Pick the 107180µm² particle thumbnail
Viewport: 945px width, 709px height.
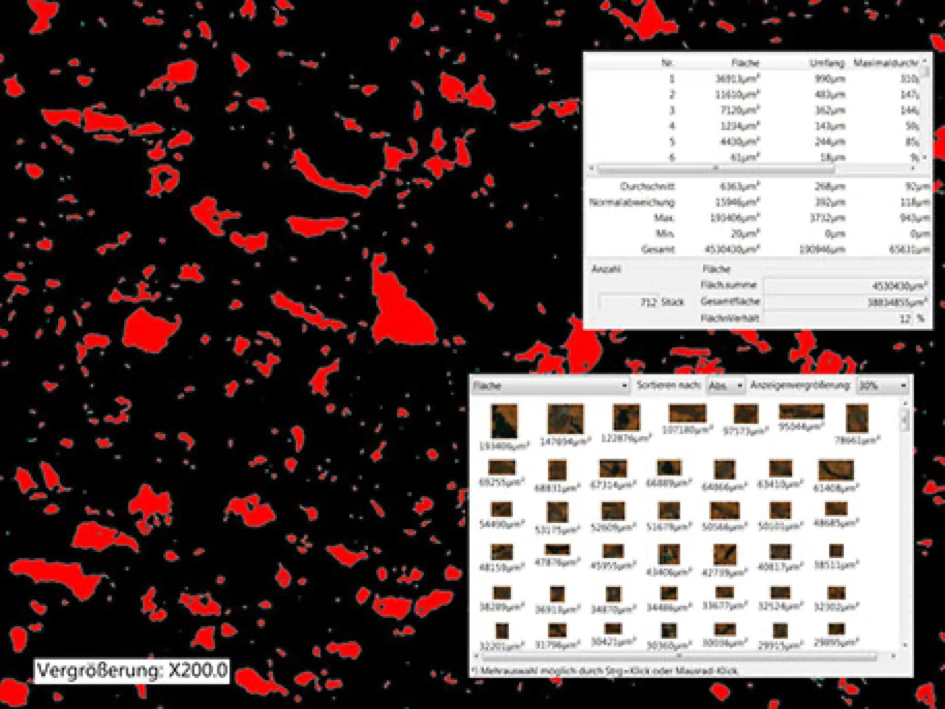click(x=686, y=415)
